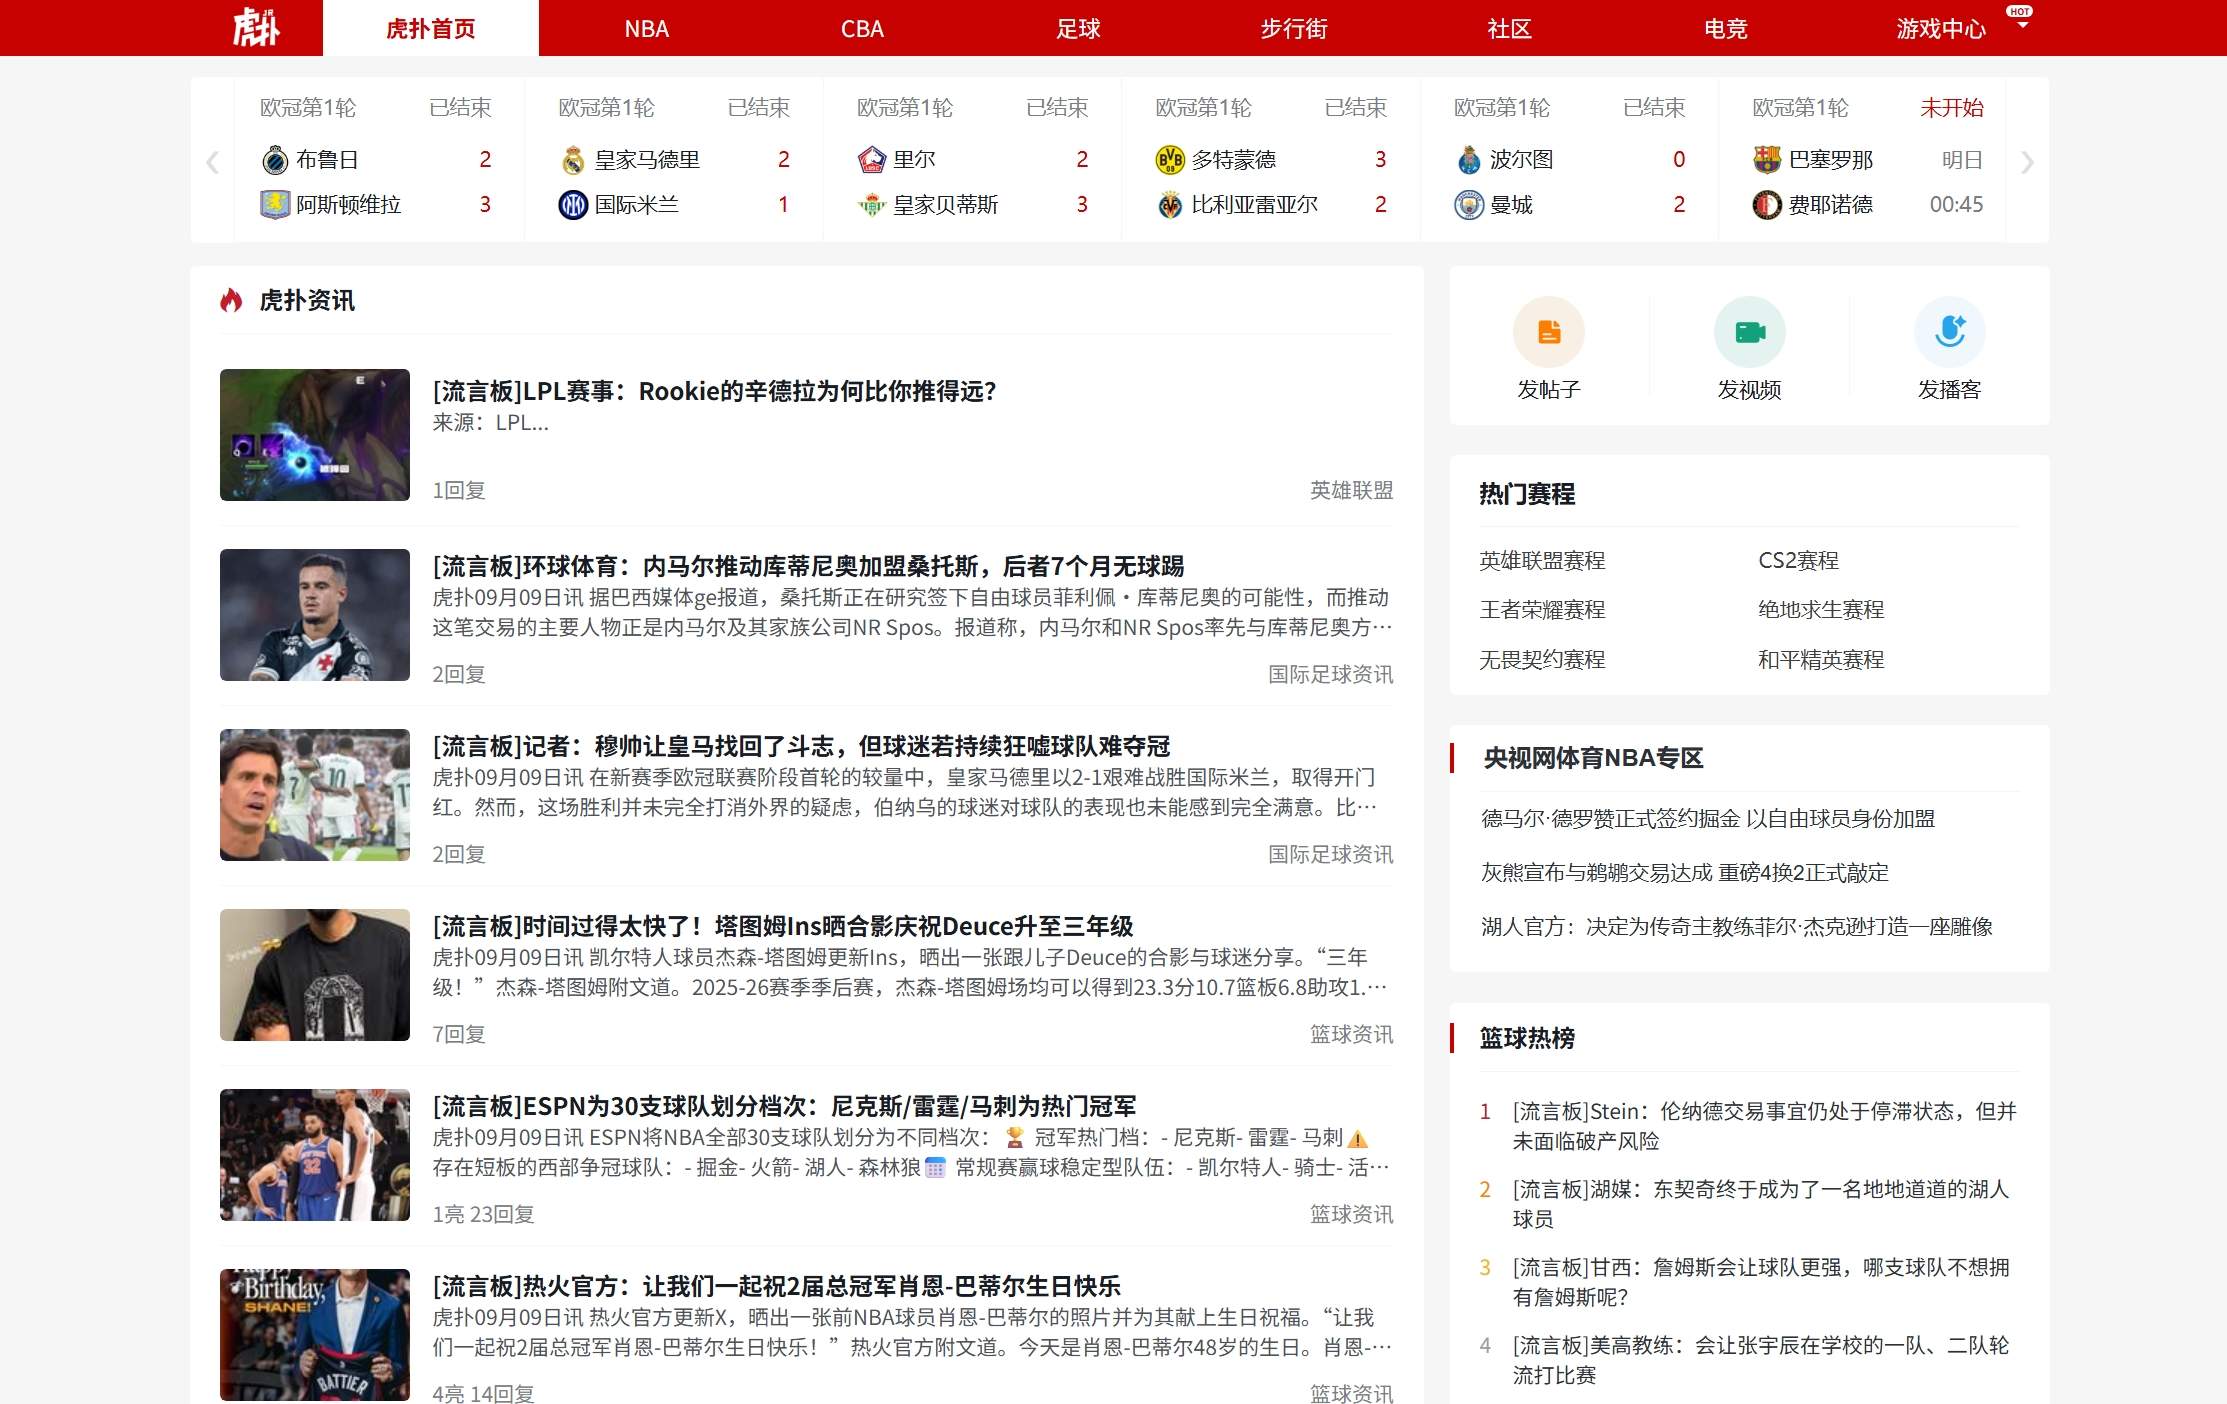Click the 布鲁日 team crest
The height and width of the screenshot is (1404, 2227).
coord(275,160)
